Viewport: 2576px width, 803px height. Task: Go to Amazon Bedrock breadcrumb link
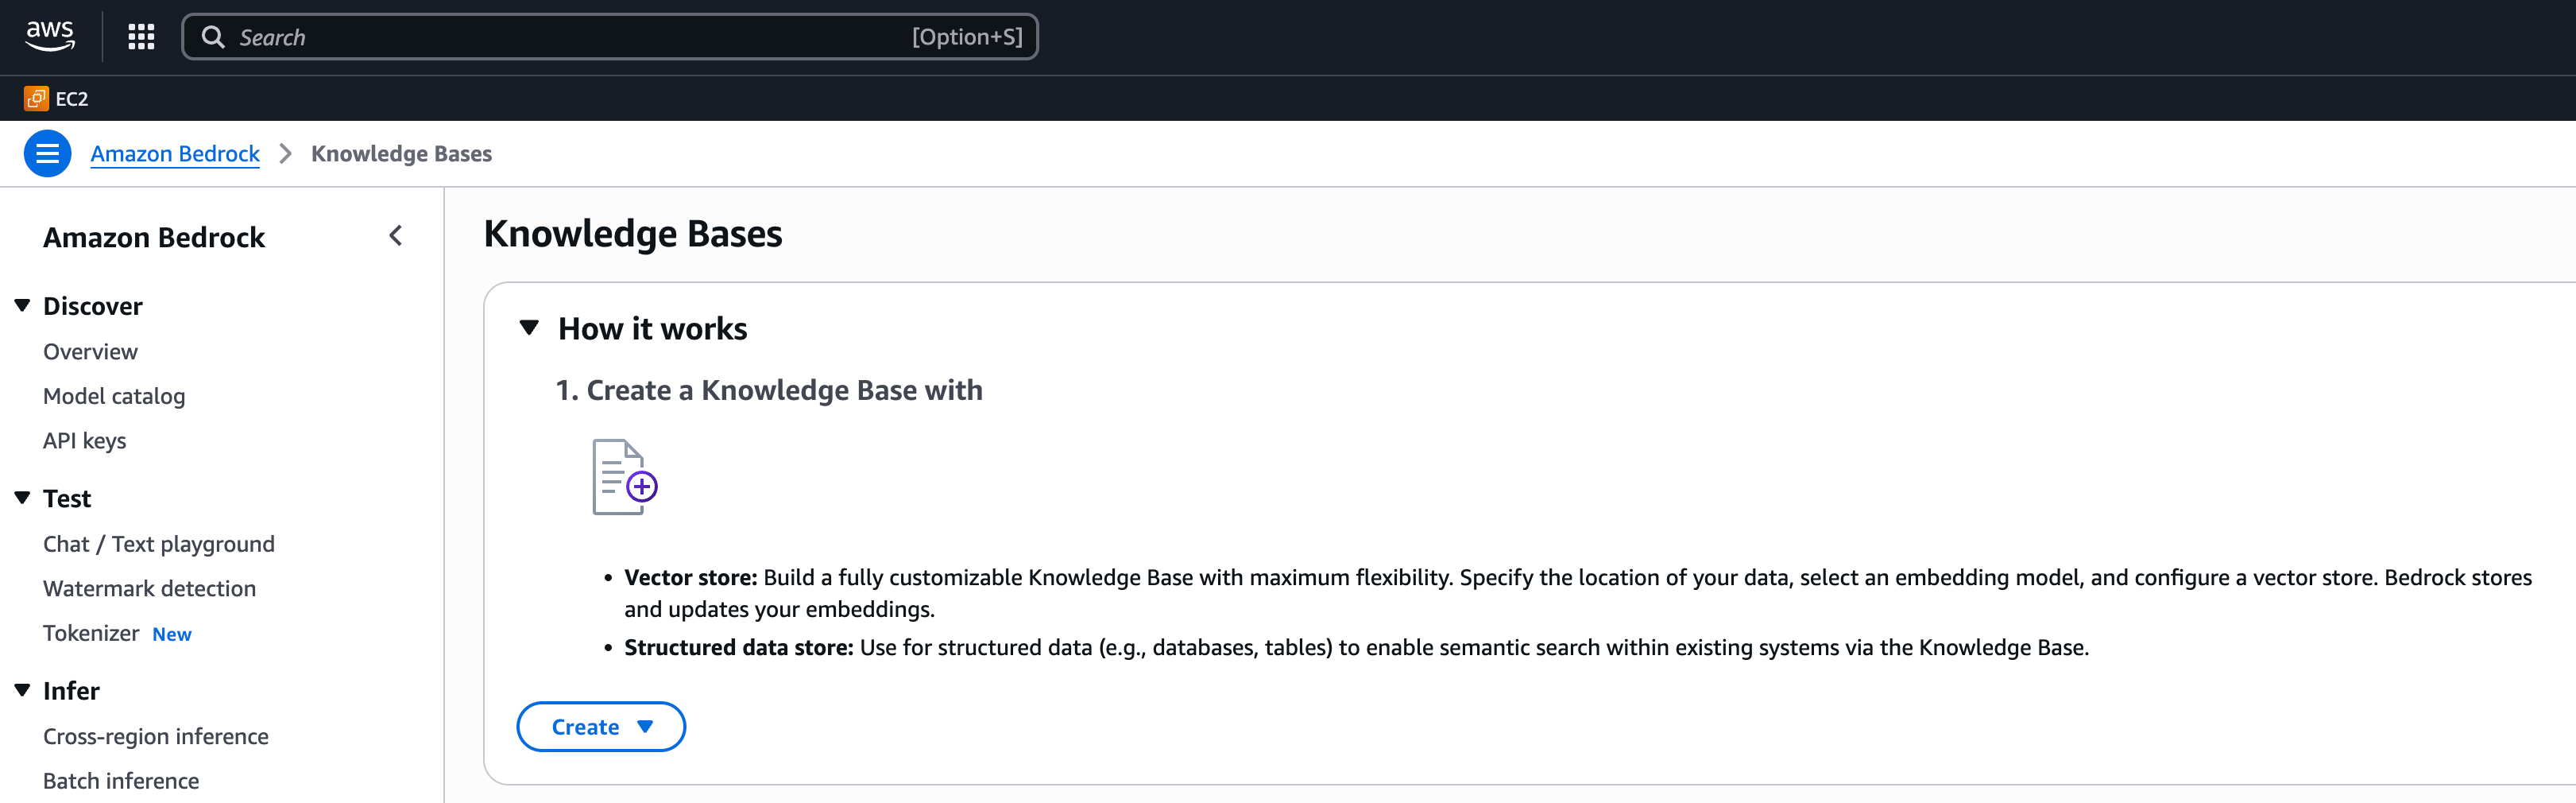[175, 154]
